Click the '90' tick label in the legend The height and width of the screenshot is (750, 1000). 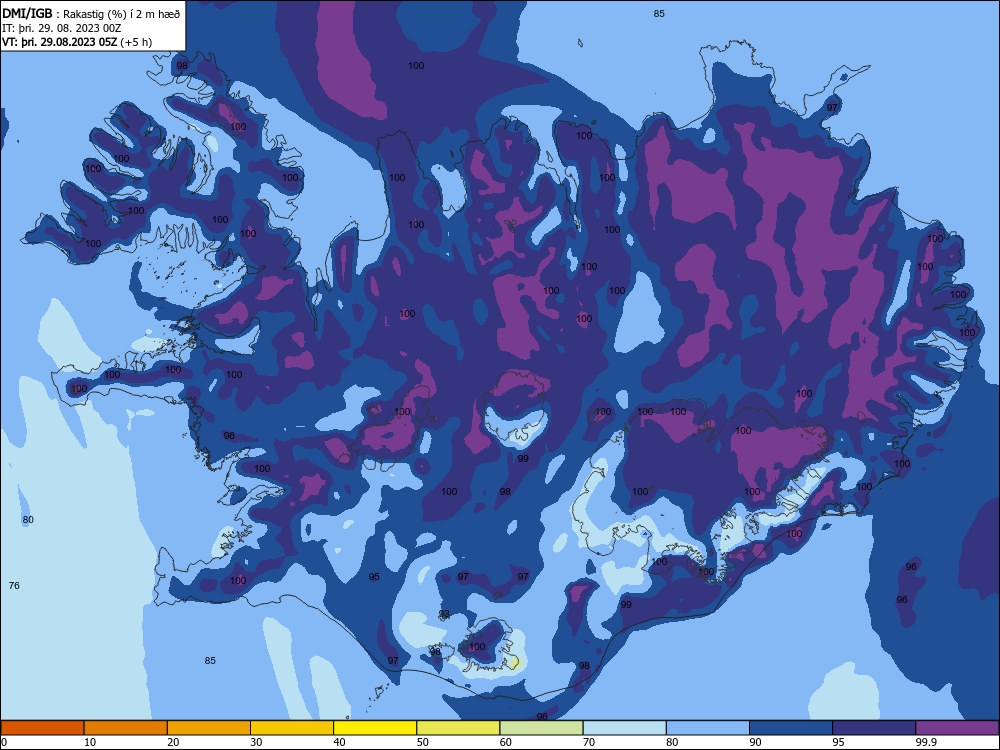[x=755, y=742]
